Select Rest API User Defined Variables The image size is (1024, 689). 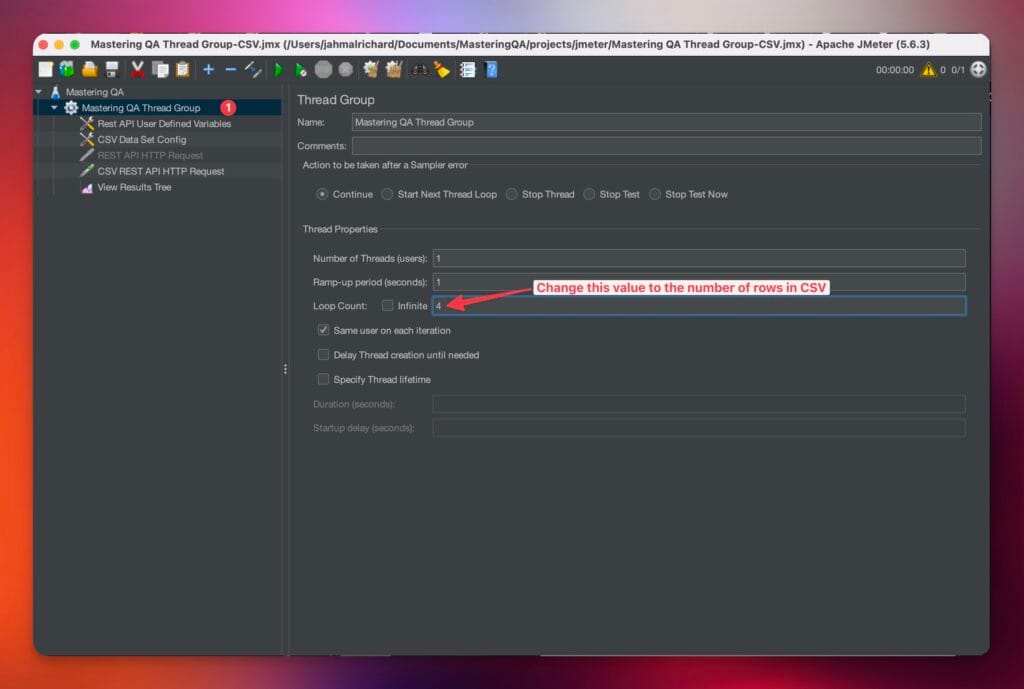point(164,123)
